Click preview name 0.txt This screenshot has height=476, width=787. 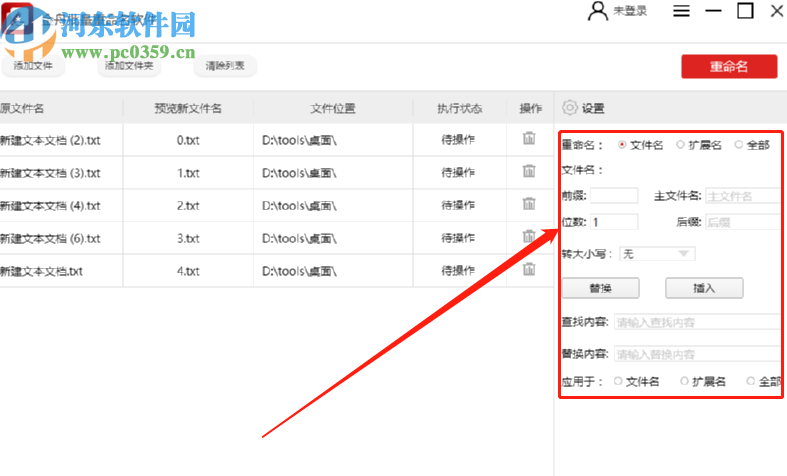(188, 140)
